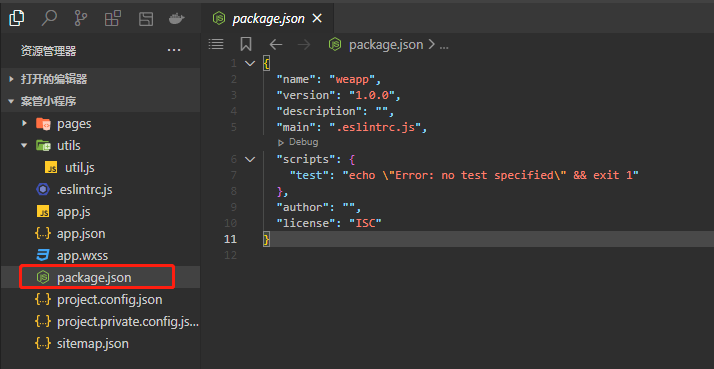Click line number 12 in gutter

(231, 256)
